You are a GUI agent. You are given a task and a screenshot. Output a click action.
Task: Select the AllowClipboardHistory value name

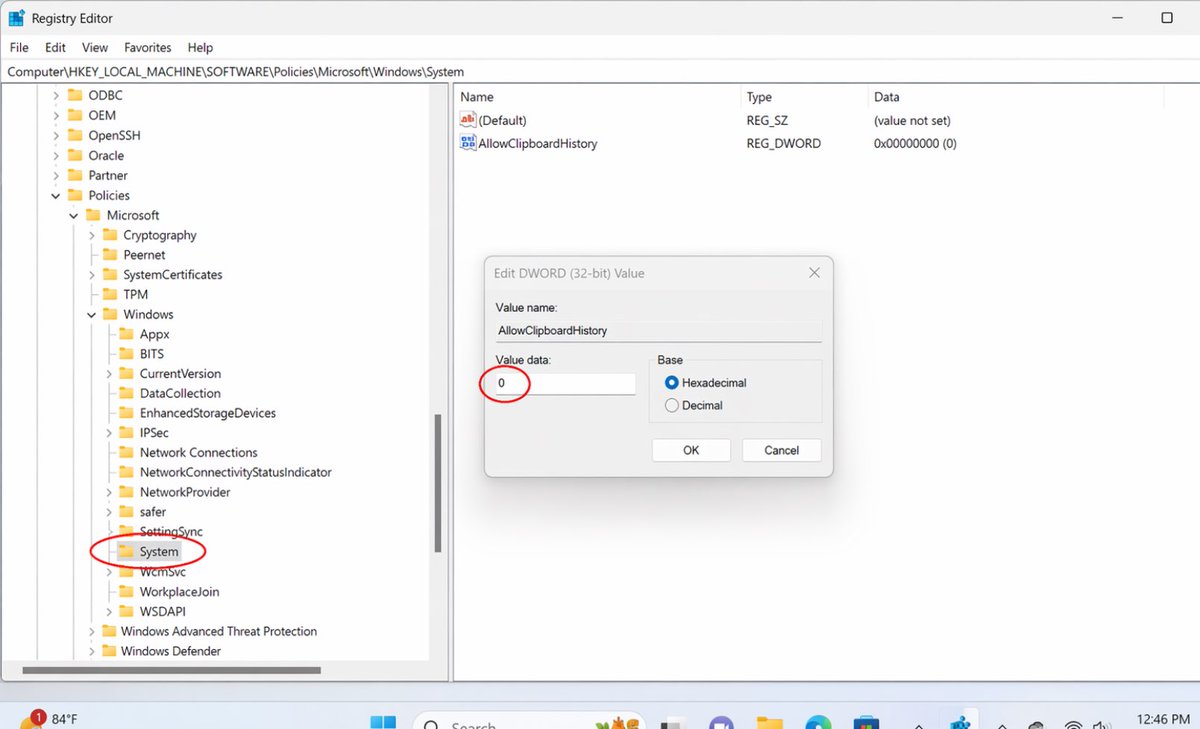click(537, 143)
